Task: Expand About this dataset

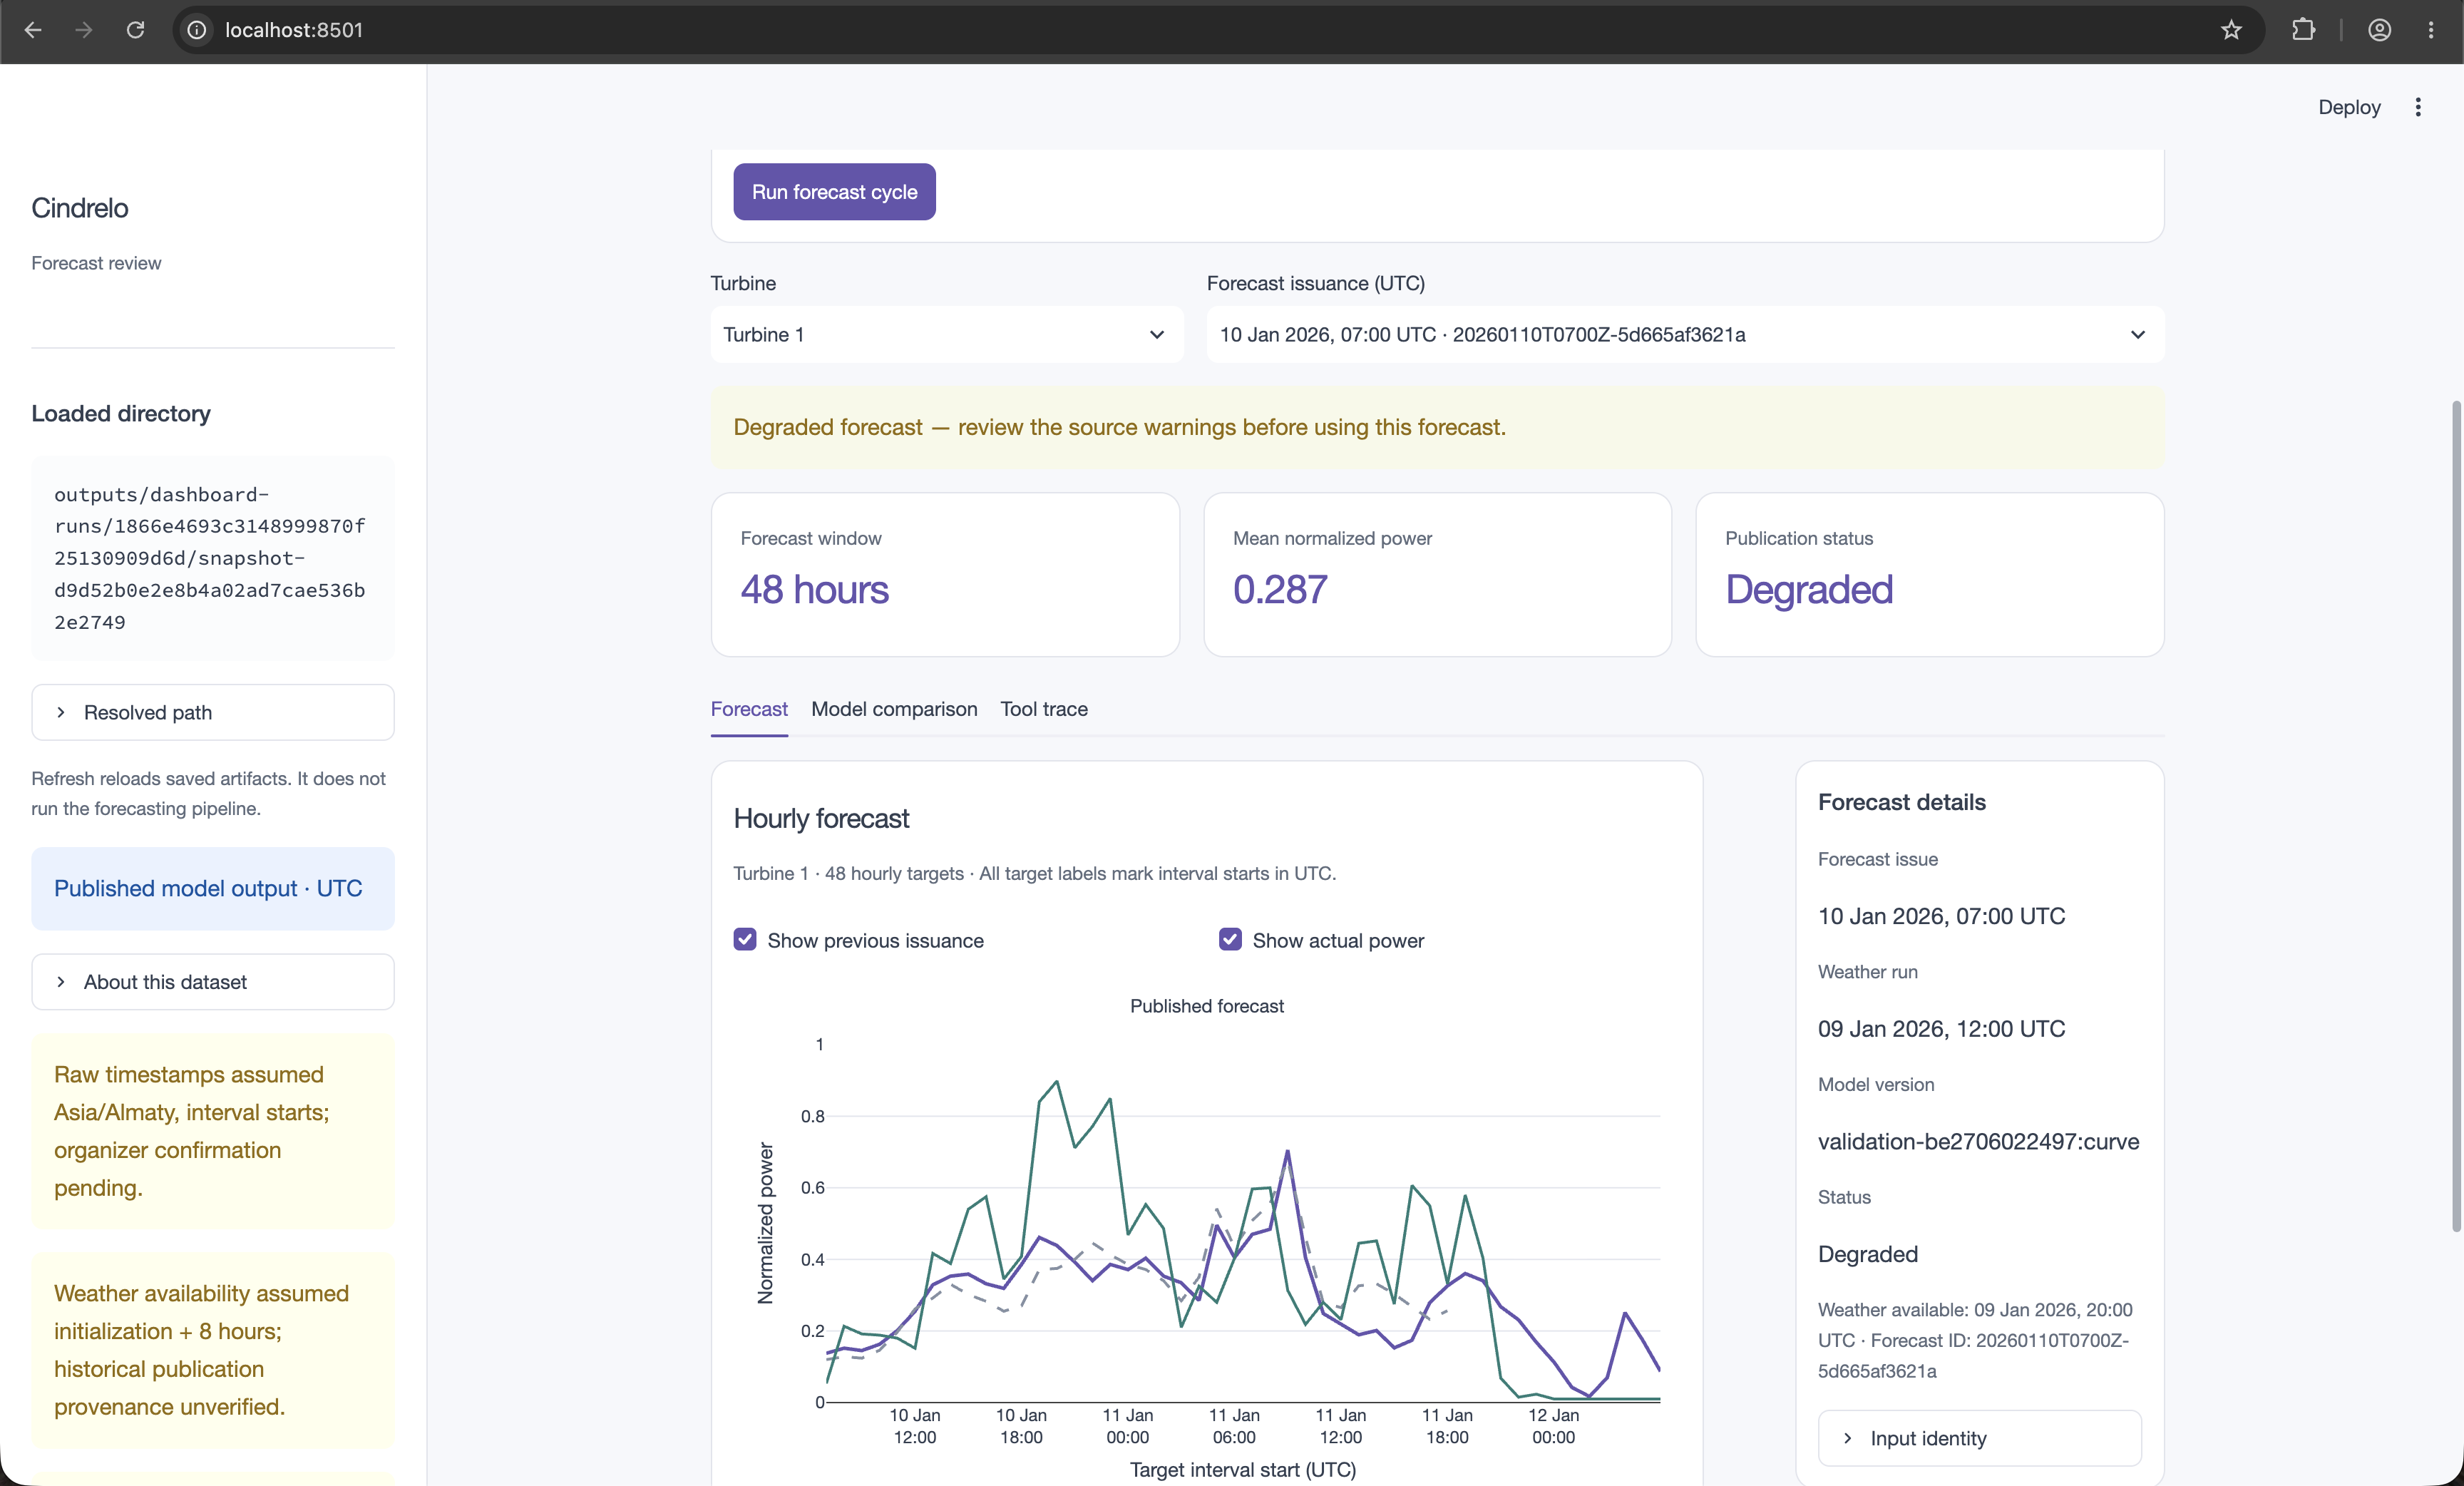Action: click(213, 982)
